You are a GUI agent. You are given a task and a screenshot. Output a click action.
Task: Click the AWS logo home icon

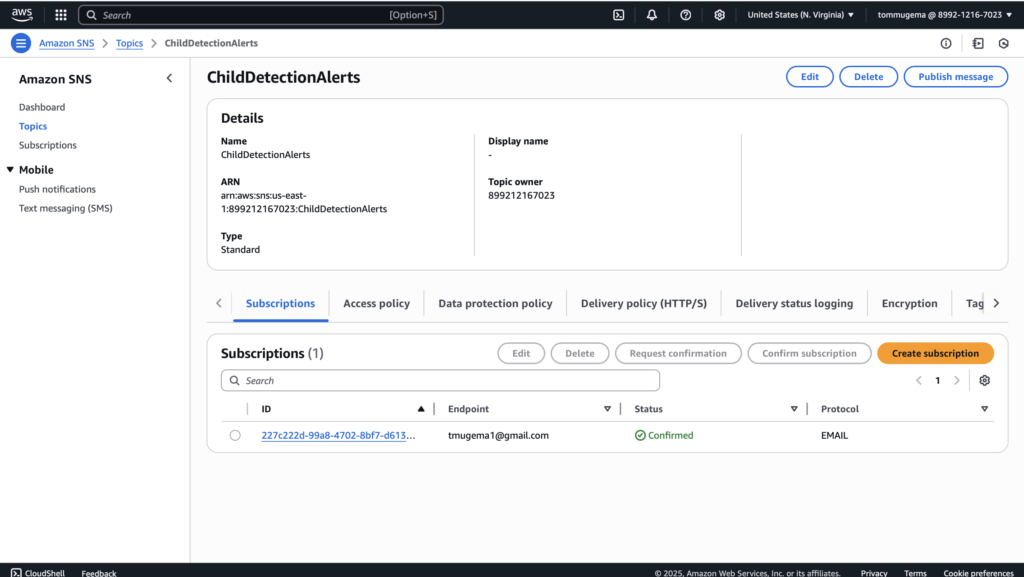click(x=22, y=15)
